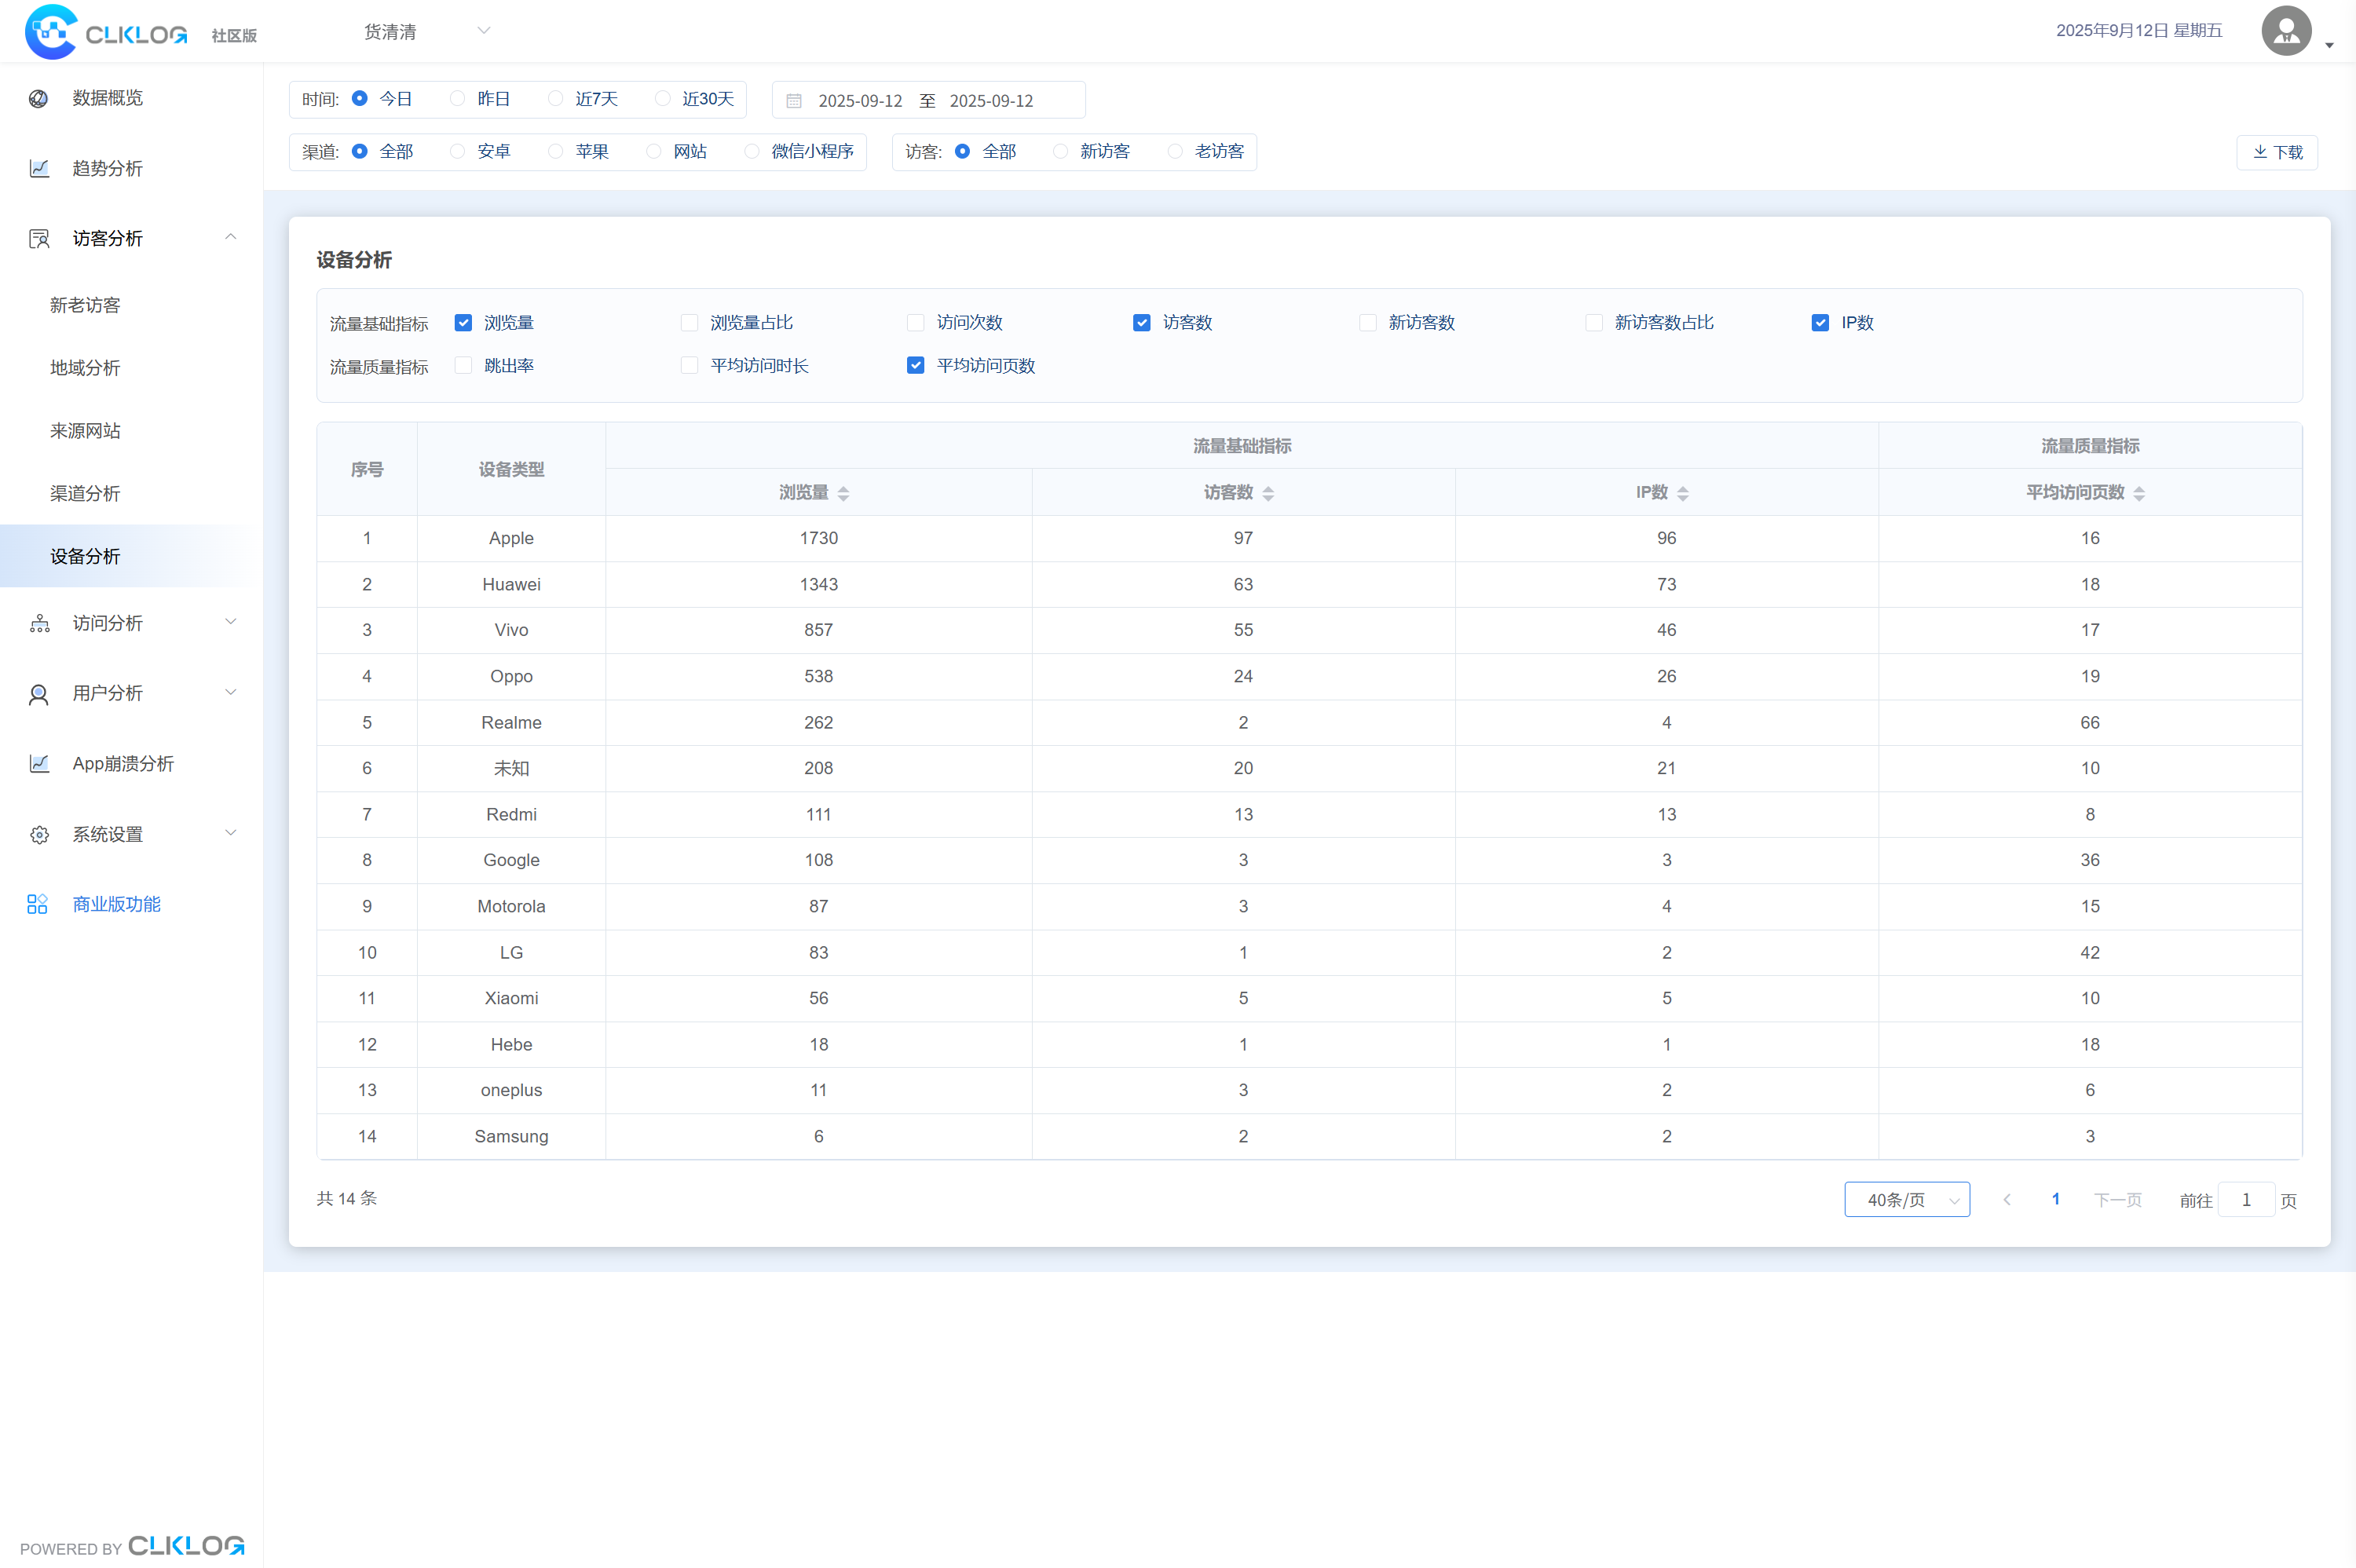Go to 渠道分析 in sidebar
The height and width of the screenshot is (1568, 2356).
coord(85,493)
